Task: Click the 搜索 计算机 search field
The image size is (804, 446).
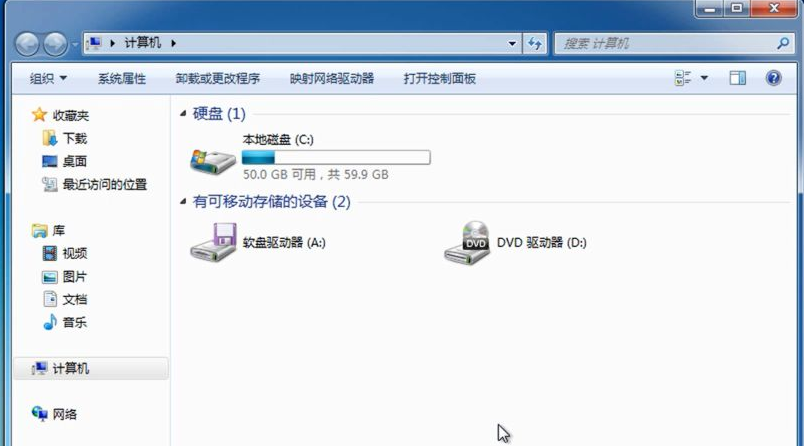Action: point(667,44)
